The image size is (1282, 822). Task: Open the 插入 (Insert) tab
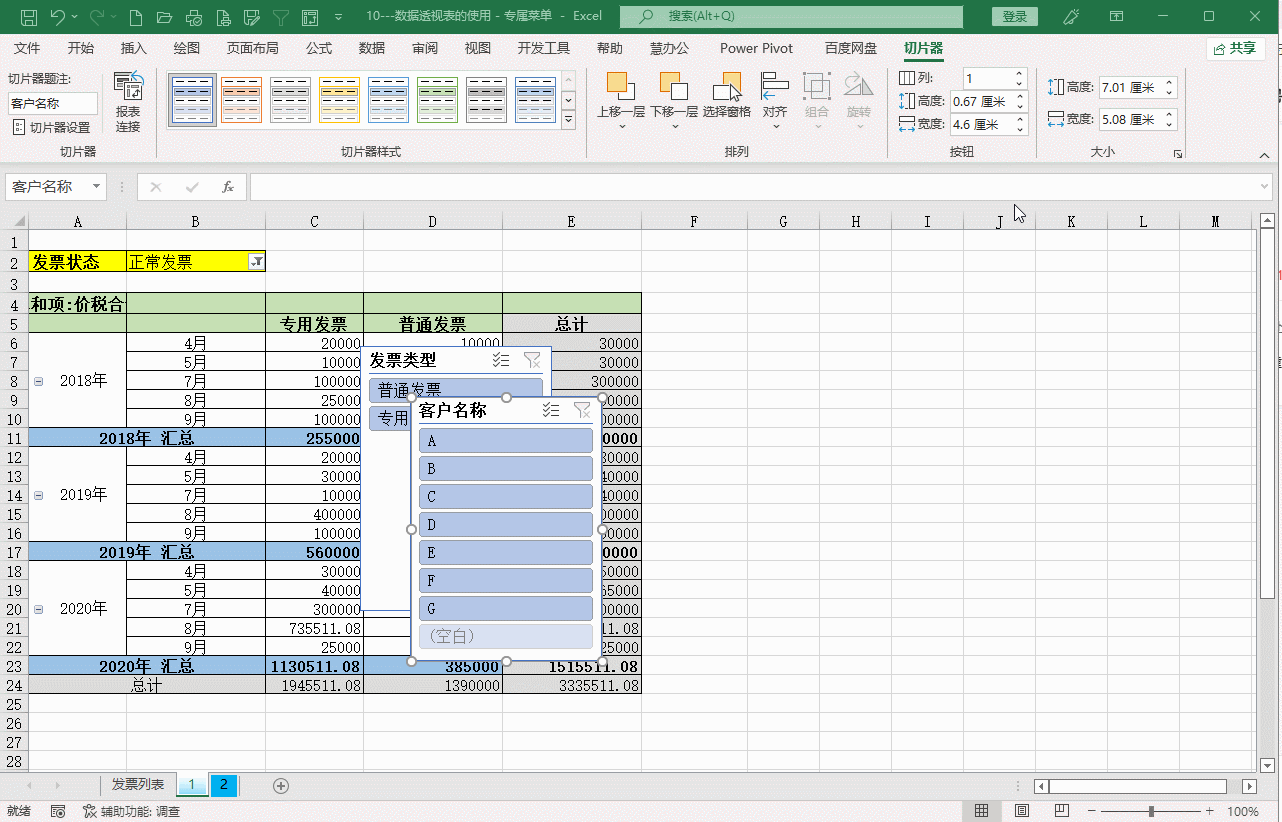point(134,48)
